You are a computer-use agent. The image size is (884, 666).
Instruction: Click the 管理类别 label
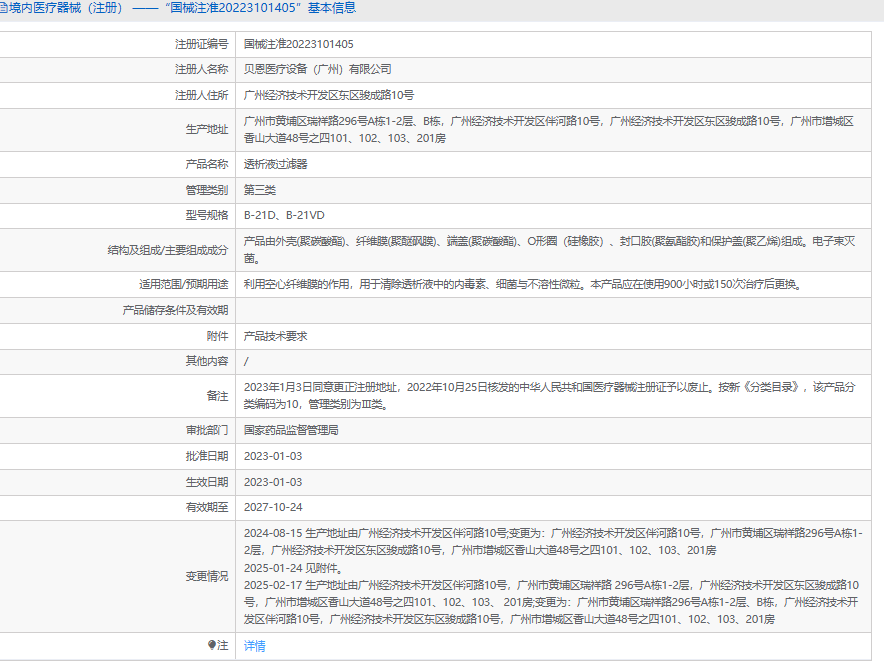click(207, 190)
